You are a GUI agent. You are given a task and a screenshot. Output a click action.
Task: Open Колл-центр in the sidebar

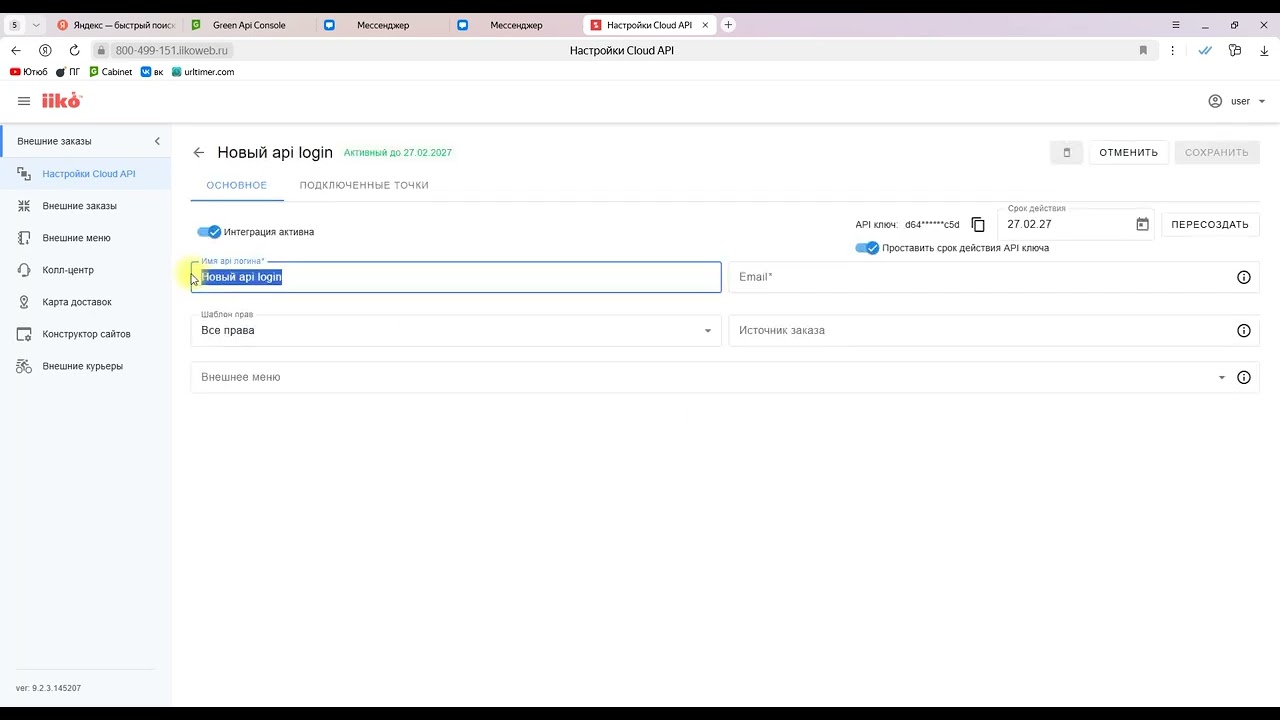coord(68,270)
